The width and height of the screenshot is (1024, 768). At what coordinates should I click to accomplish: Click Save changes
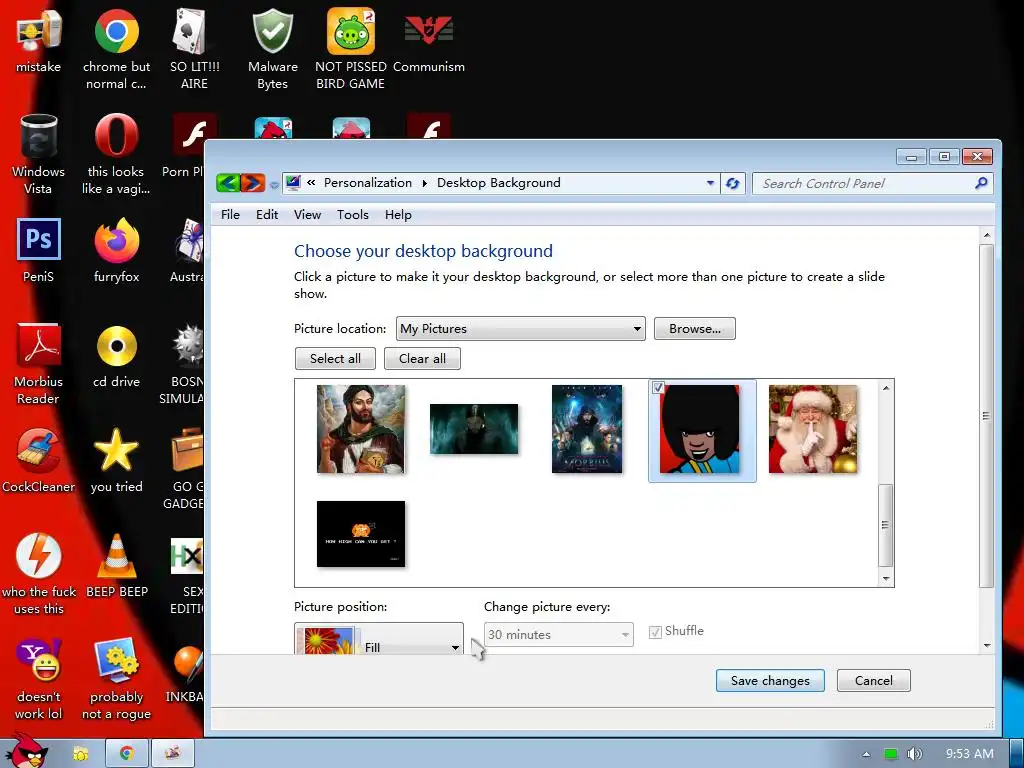coord(770,680)
